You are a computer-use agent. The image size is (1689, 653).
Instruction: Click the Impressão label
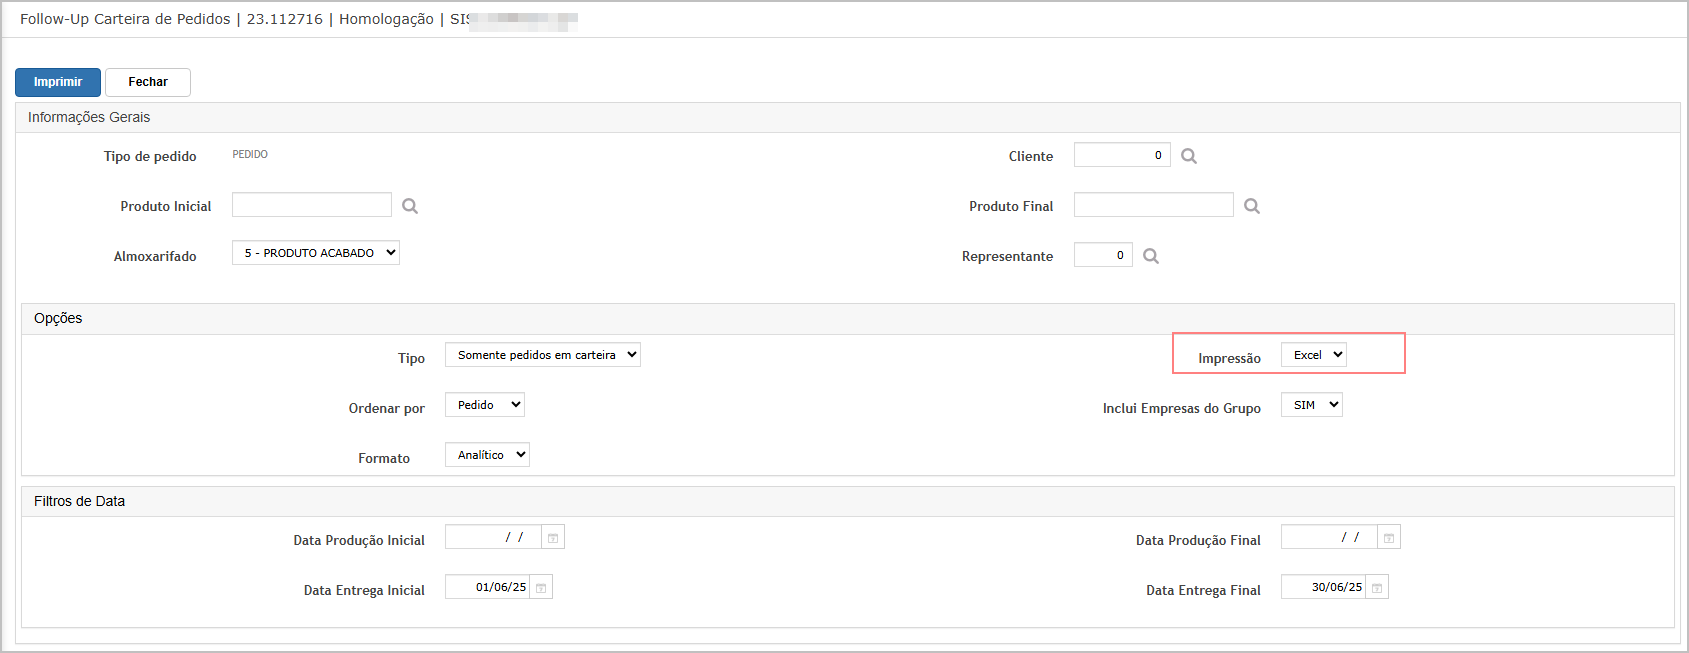[x=1229, y=358]
